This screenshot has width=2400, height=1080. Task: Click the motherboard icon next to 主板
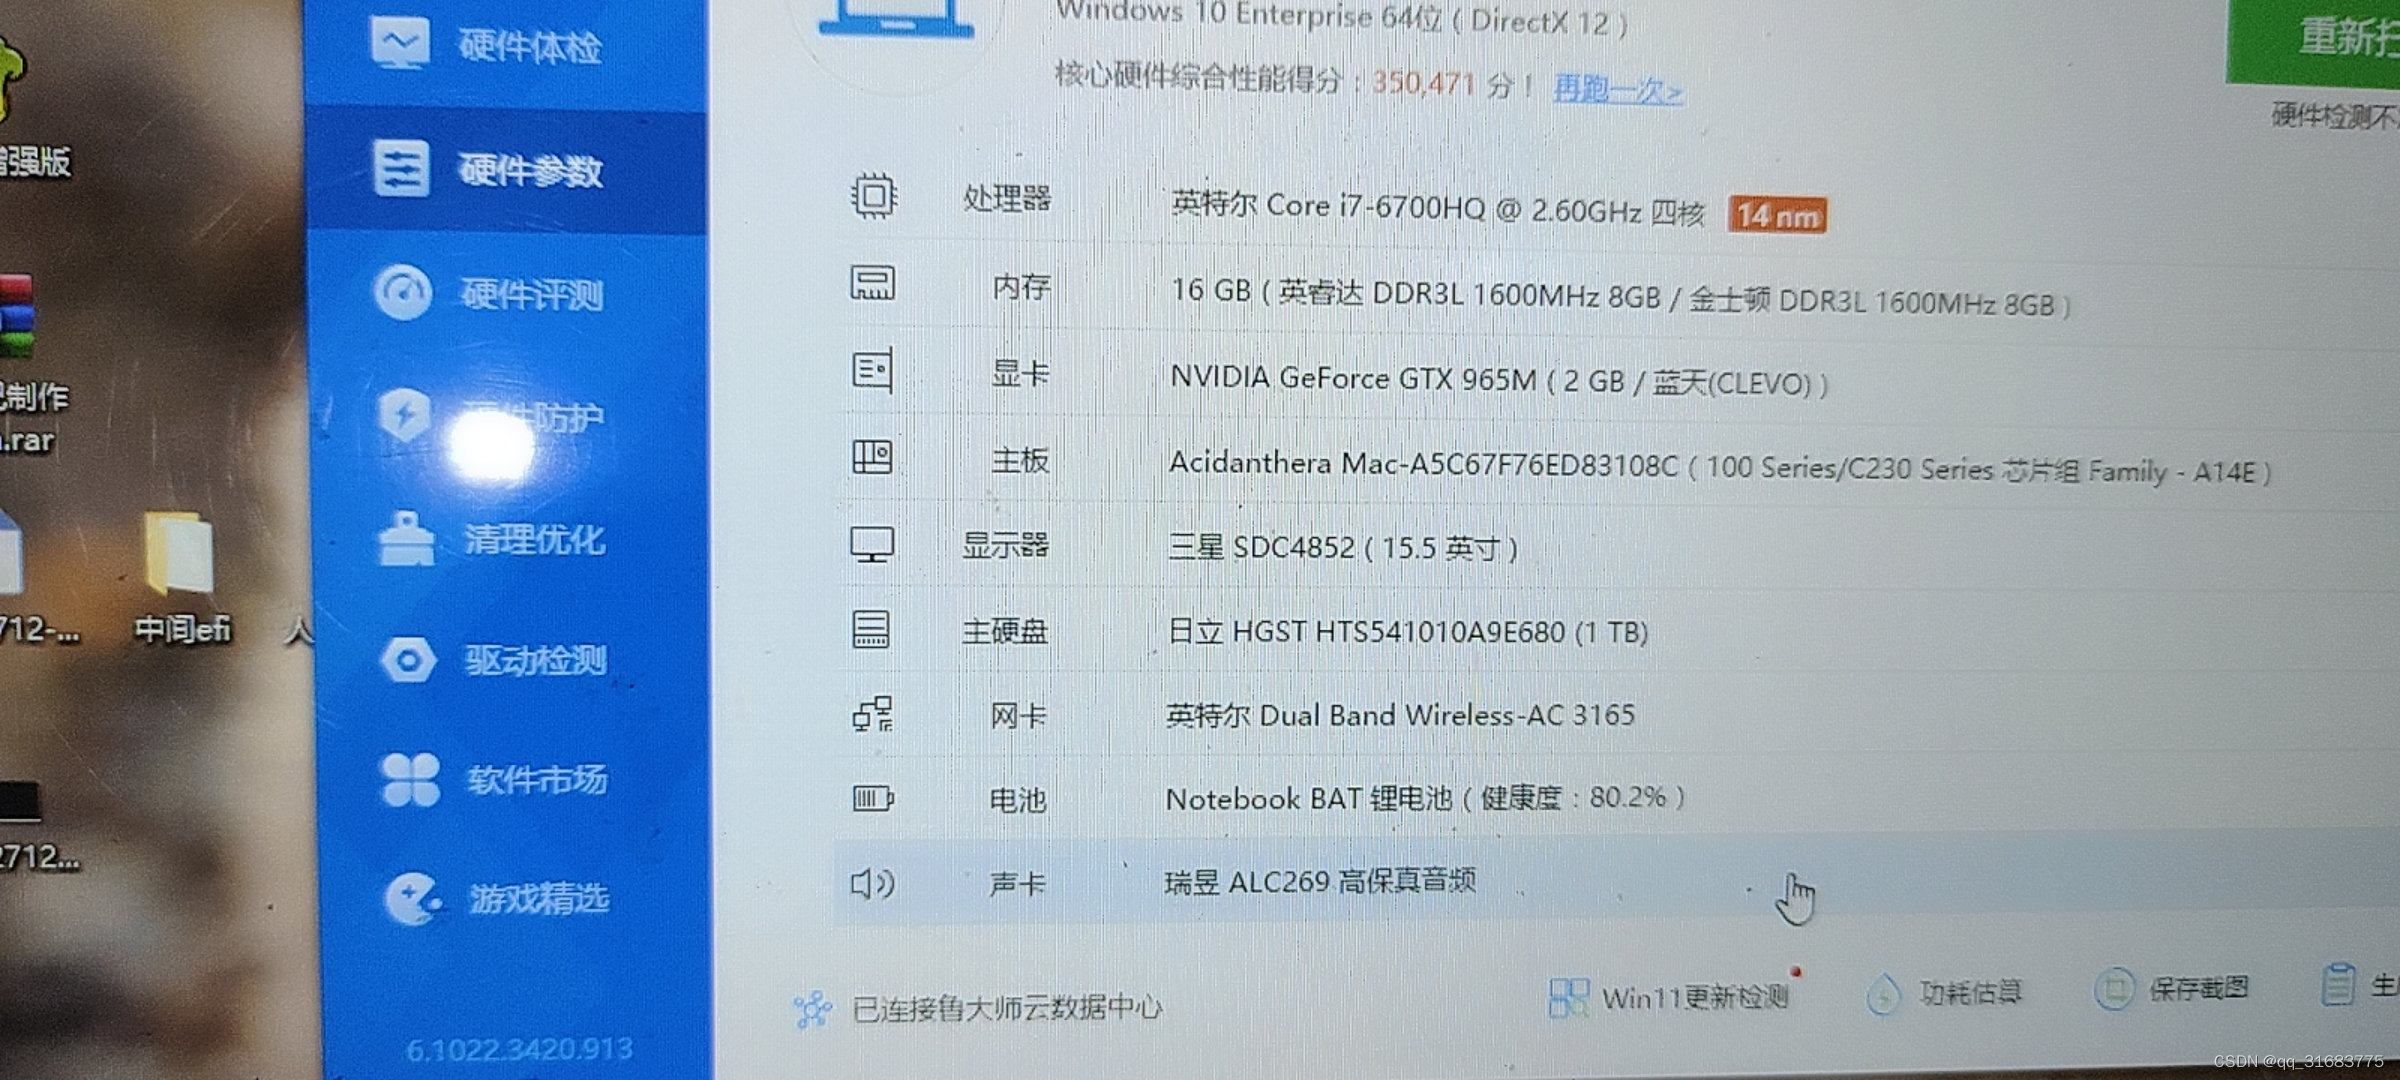pos(873,457)
